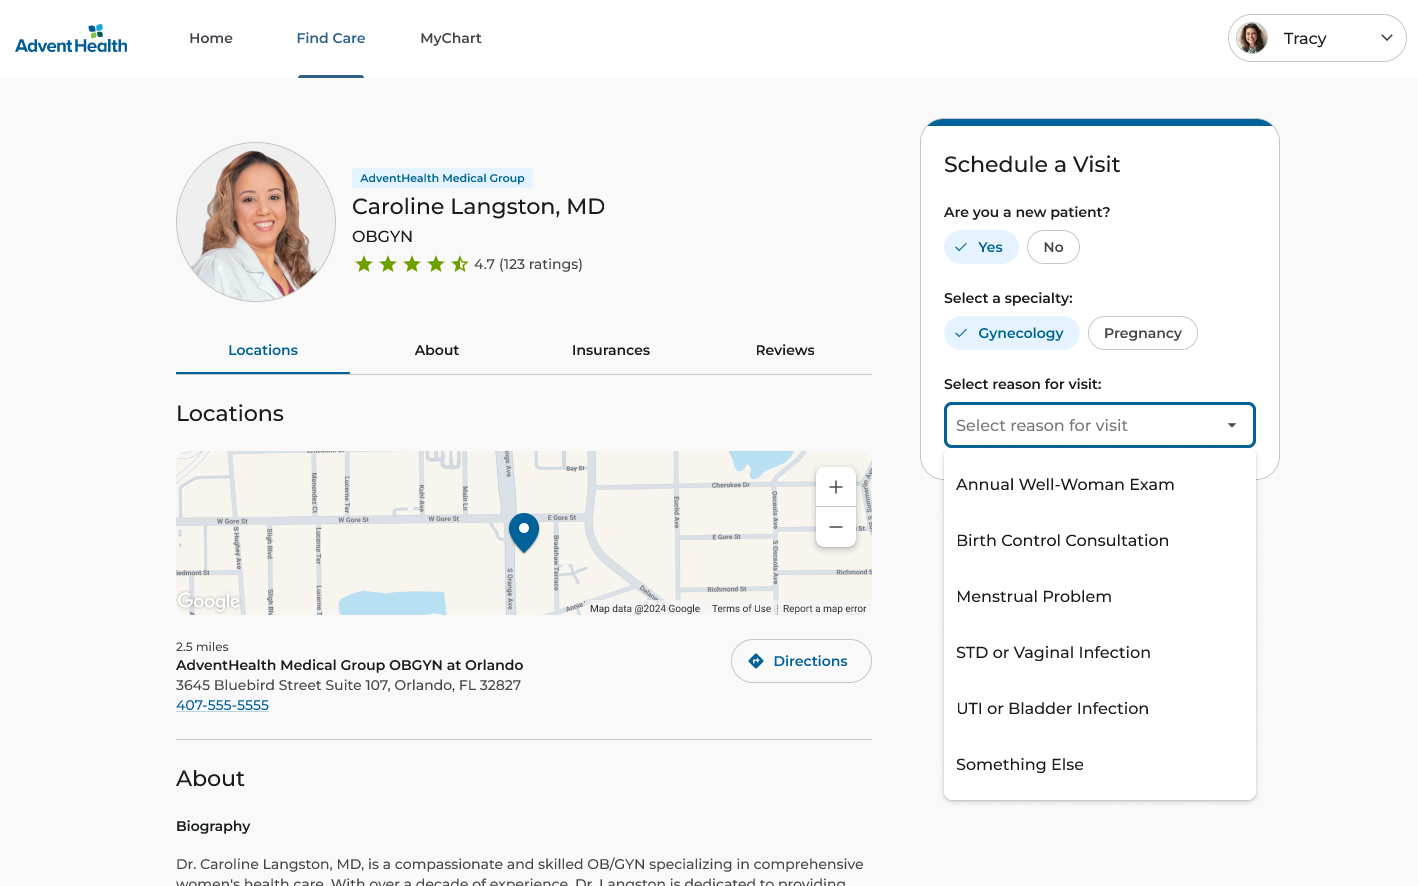Select STD or Vaginal Infection
The image size is (1418, 886).
point(1100,652)
